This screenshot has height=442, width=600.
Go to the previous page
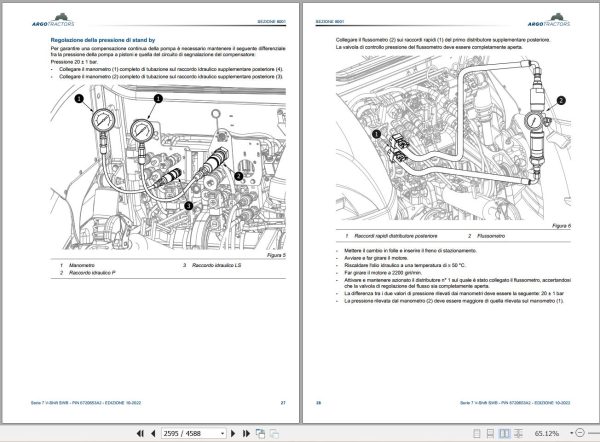(153, 434)
